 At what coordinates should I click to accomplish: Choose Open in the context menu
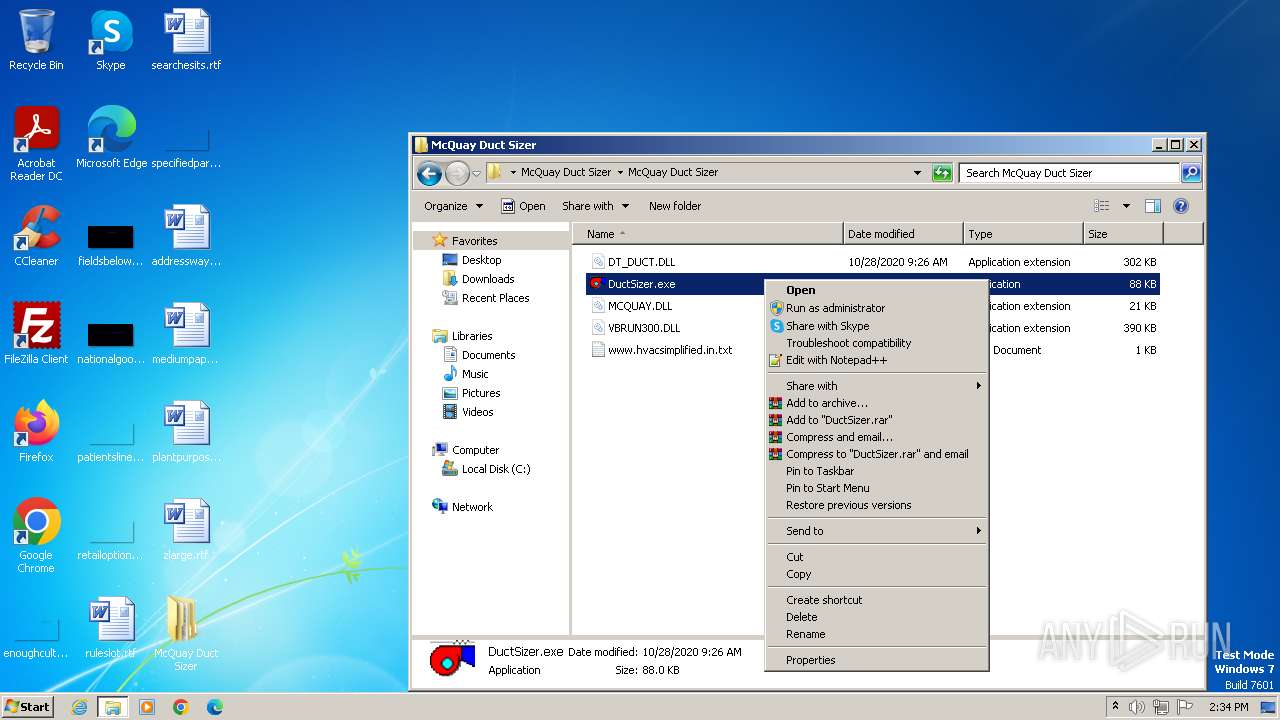coord(877,291)
